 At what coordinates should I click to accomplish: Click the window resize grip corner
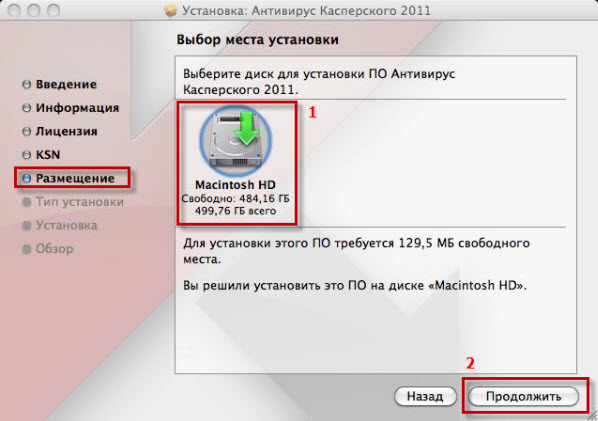(x=592, y=415)
